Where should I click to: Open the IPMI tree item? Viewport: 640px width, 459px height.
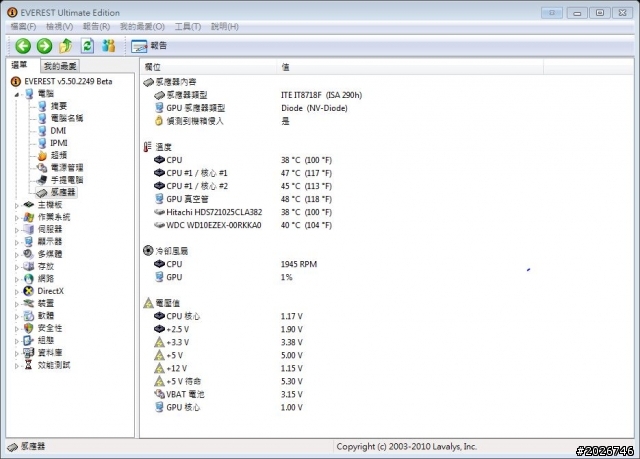(x=53, y=143)
